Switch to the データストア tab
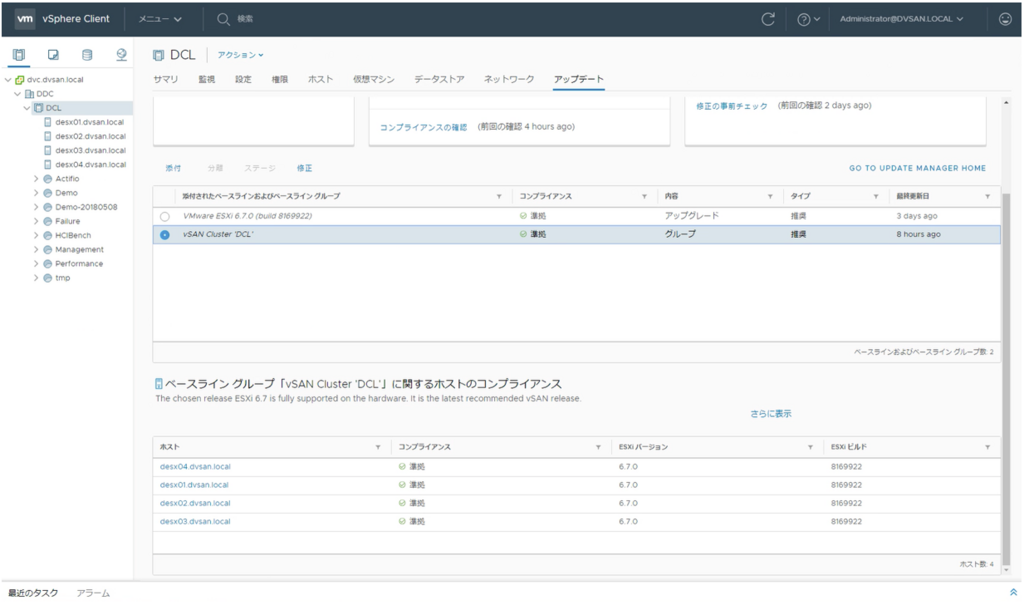The height and width of the screenshot is (605, 1024). coord(439,79)
